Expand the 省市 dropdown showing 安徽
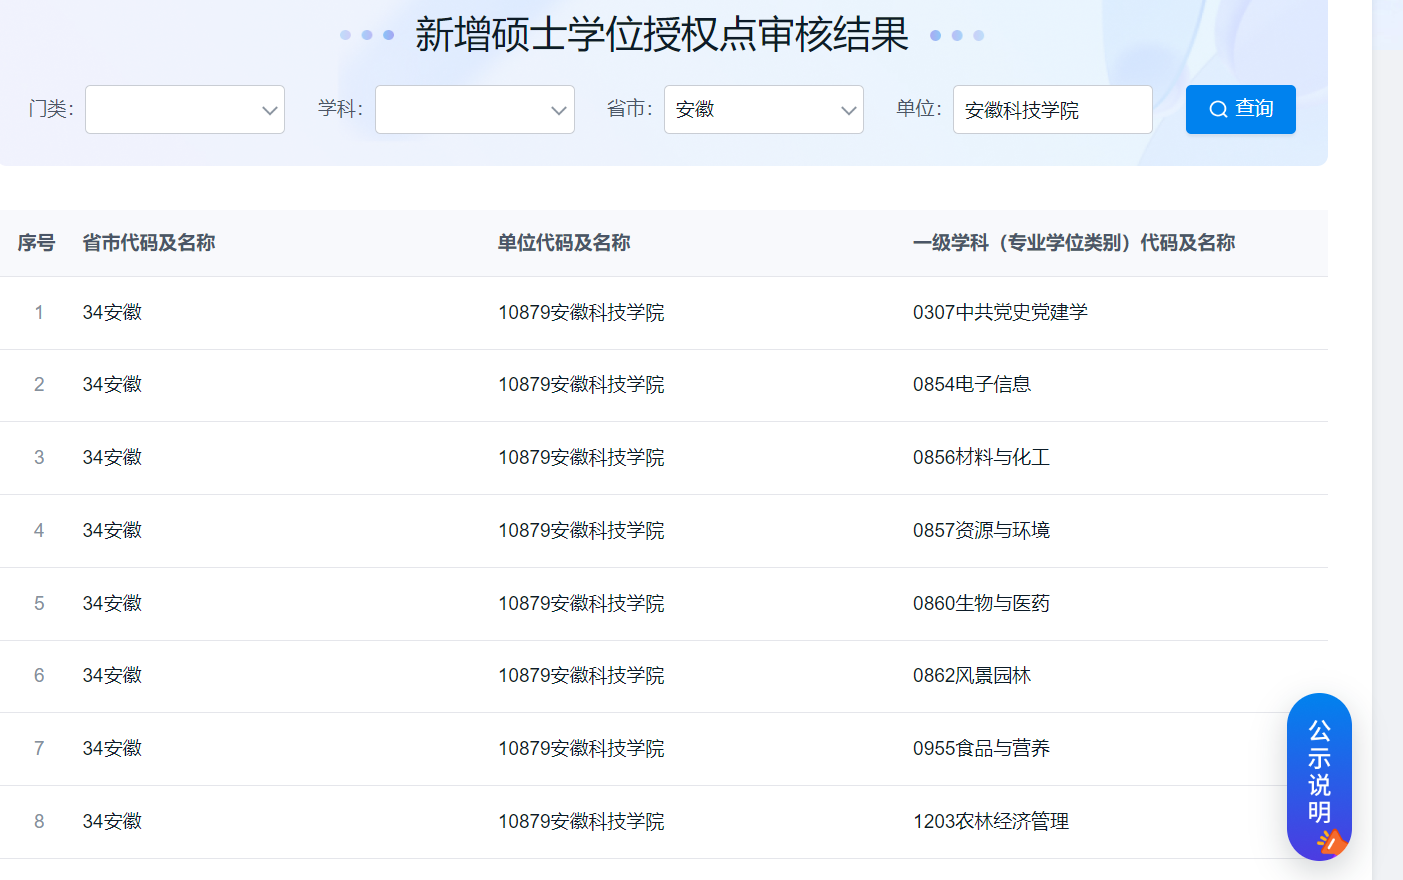Image resolution: width=1403 pixels, height=880 pixels. [x=764, y=109]
